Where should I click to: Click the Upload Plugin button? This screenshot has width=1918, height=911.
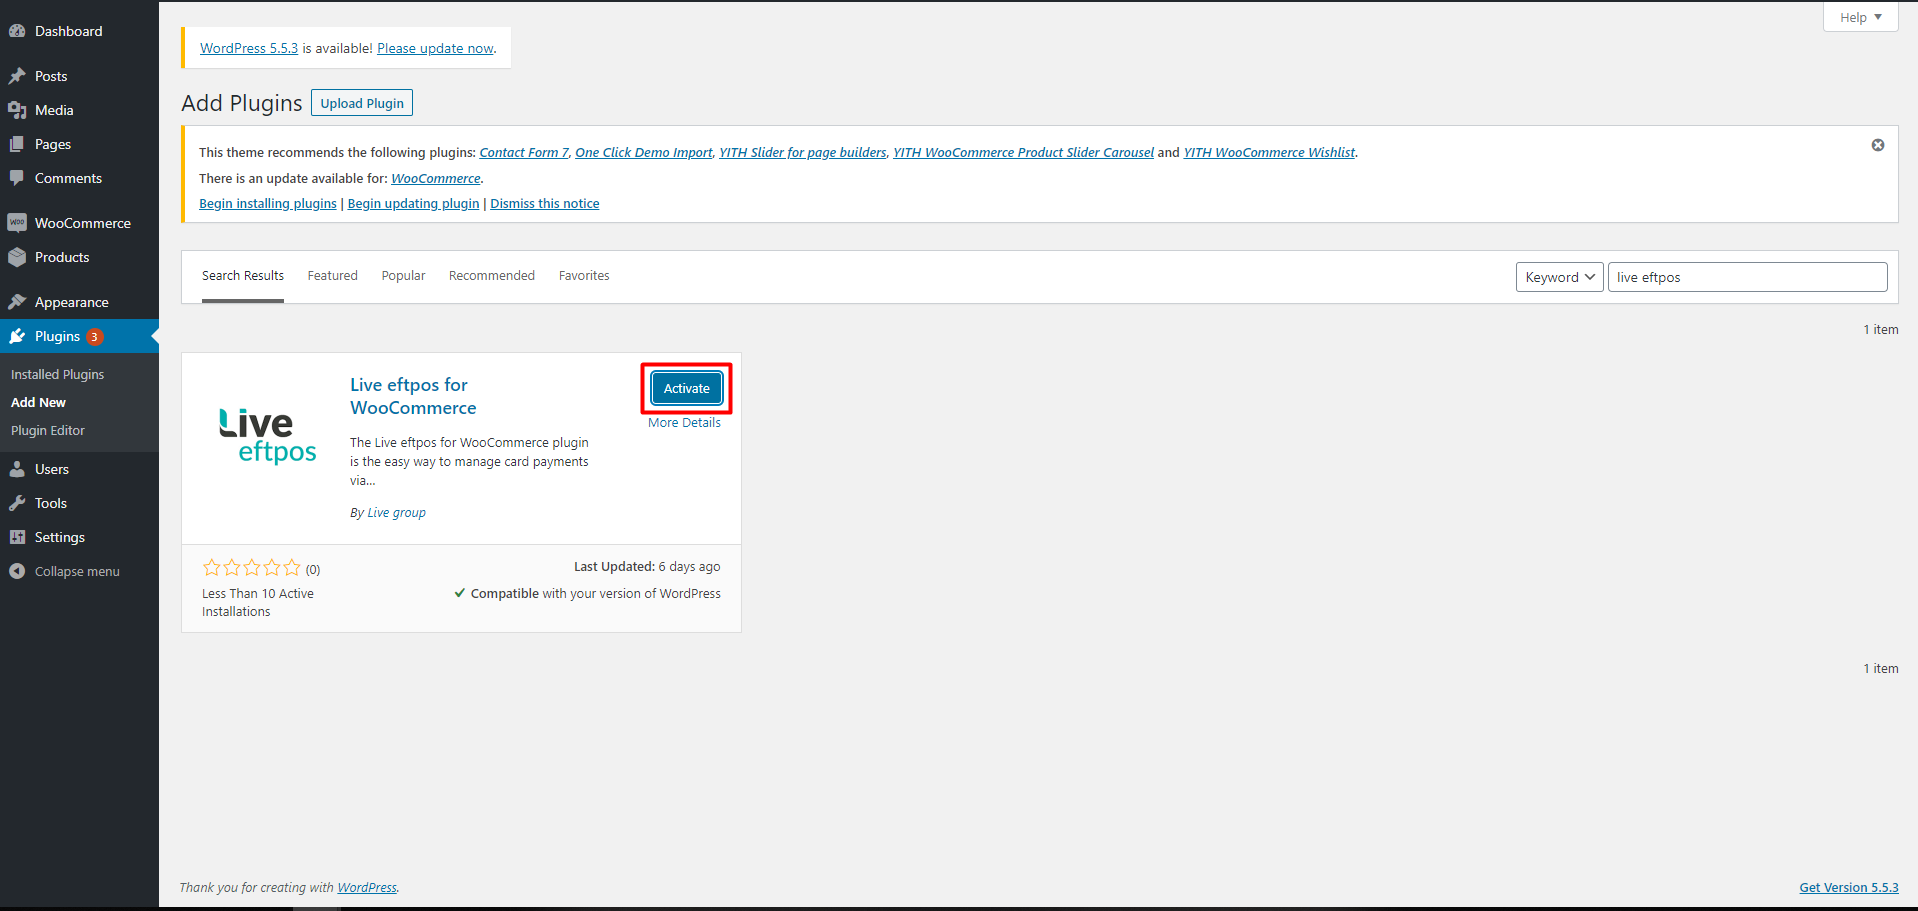(362, 103)
